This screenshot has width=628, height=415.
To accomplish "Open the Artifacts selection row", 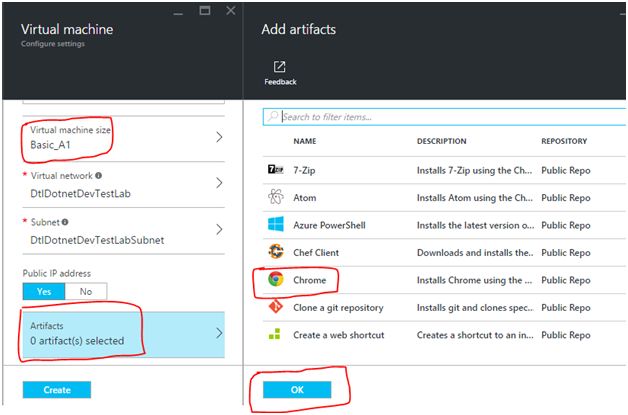I will [120, 334].
